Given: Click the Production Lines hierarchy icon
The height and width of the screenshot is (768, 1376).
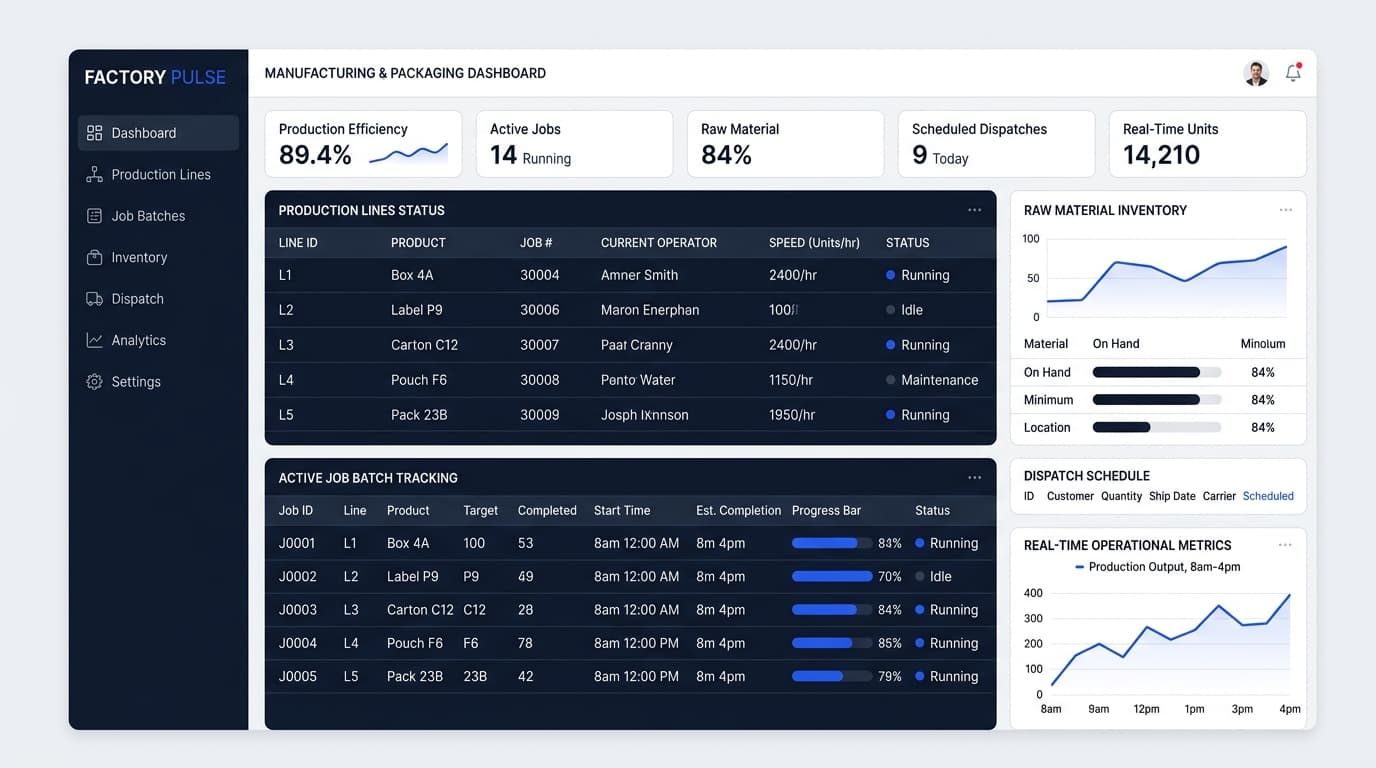Looking at the screenshot, I should click(x=94, y=174).
